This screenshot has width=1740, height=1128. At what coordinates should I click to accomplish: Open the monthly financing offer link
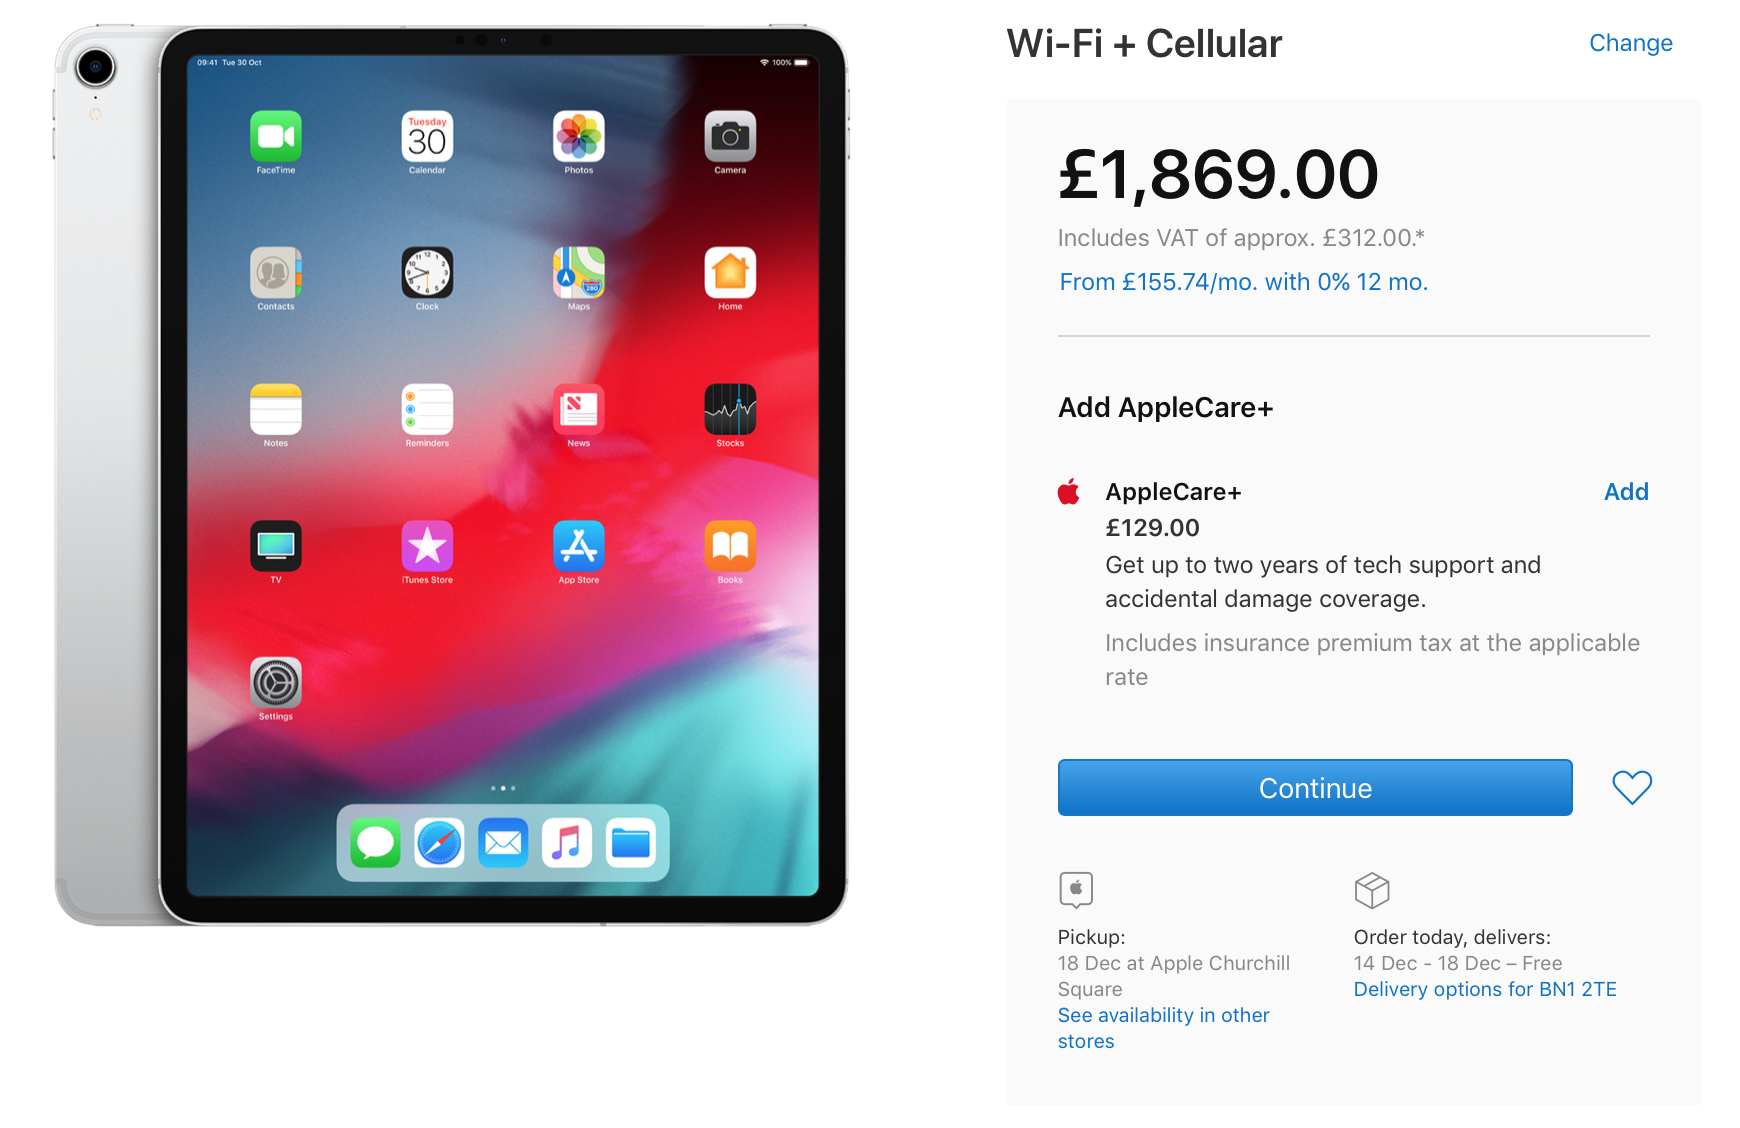tap(1243, 282)
